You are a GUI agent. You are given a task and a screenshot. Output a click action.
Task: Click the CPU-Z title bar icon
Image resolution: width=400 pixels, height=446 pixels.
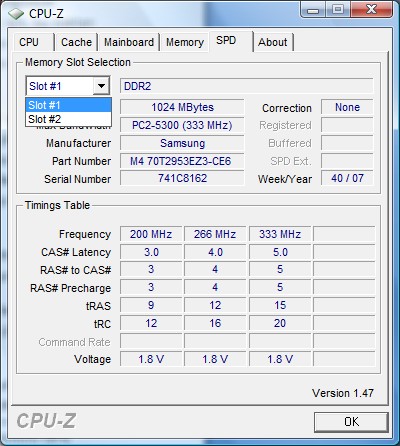coord(16,14)
